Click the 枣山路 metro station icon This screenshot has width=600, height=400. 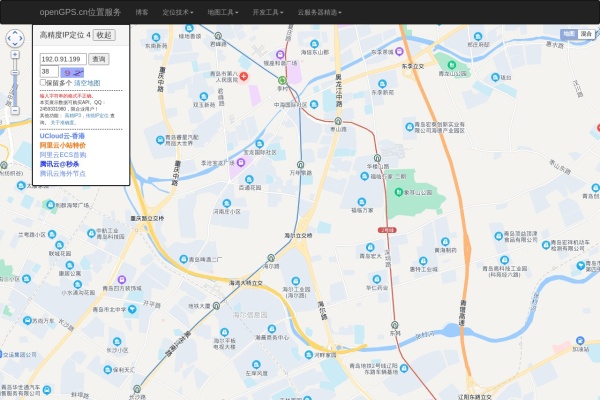pos(338,119)
